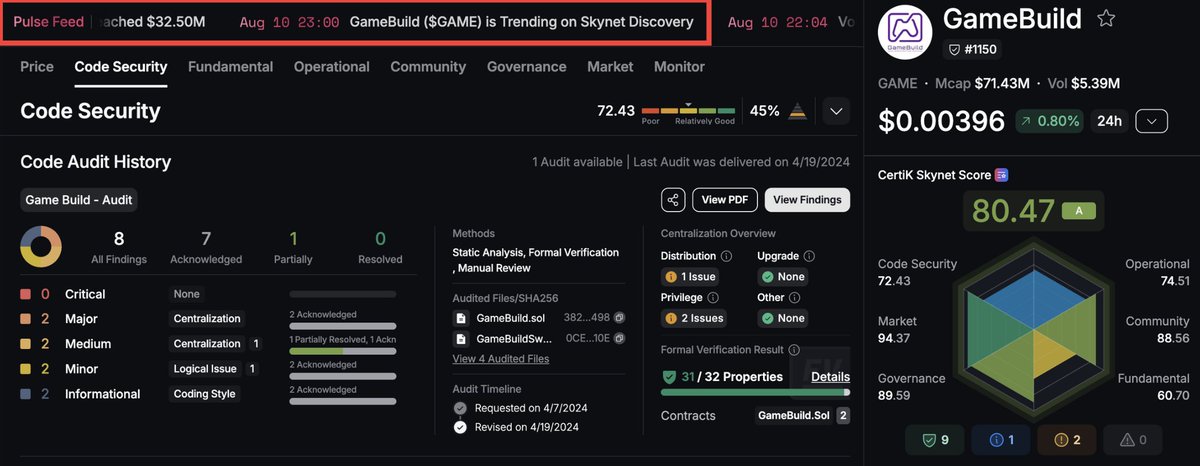Click the None badge under Upgrade
Image resolution: width=1200 pixels, height=466 pixels.
(783, 277)
